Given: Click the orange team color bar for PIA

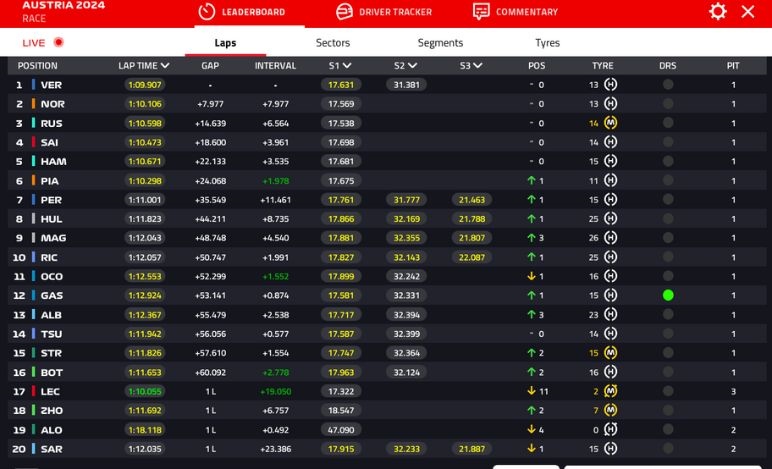Looking at the screenshot, I should coord(34,181).
